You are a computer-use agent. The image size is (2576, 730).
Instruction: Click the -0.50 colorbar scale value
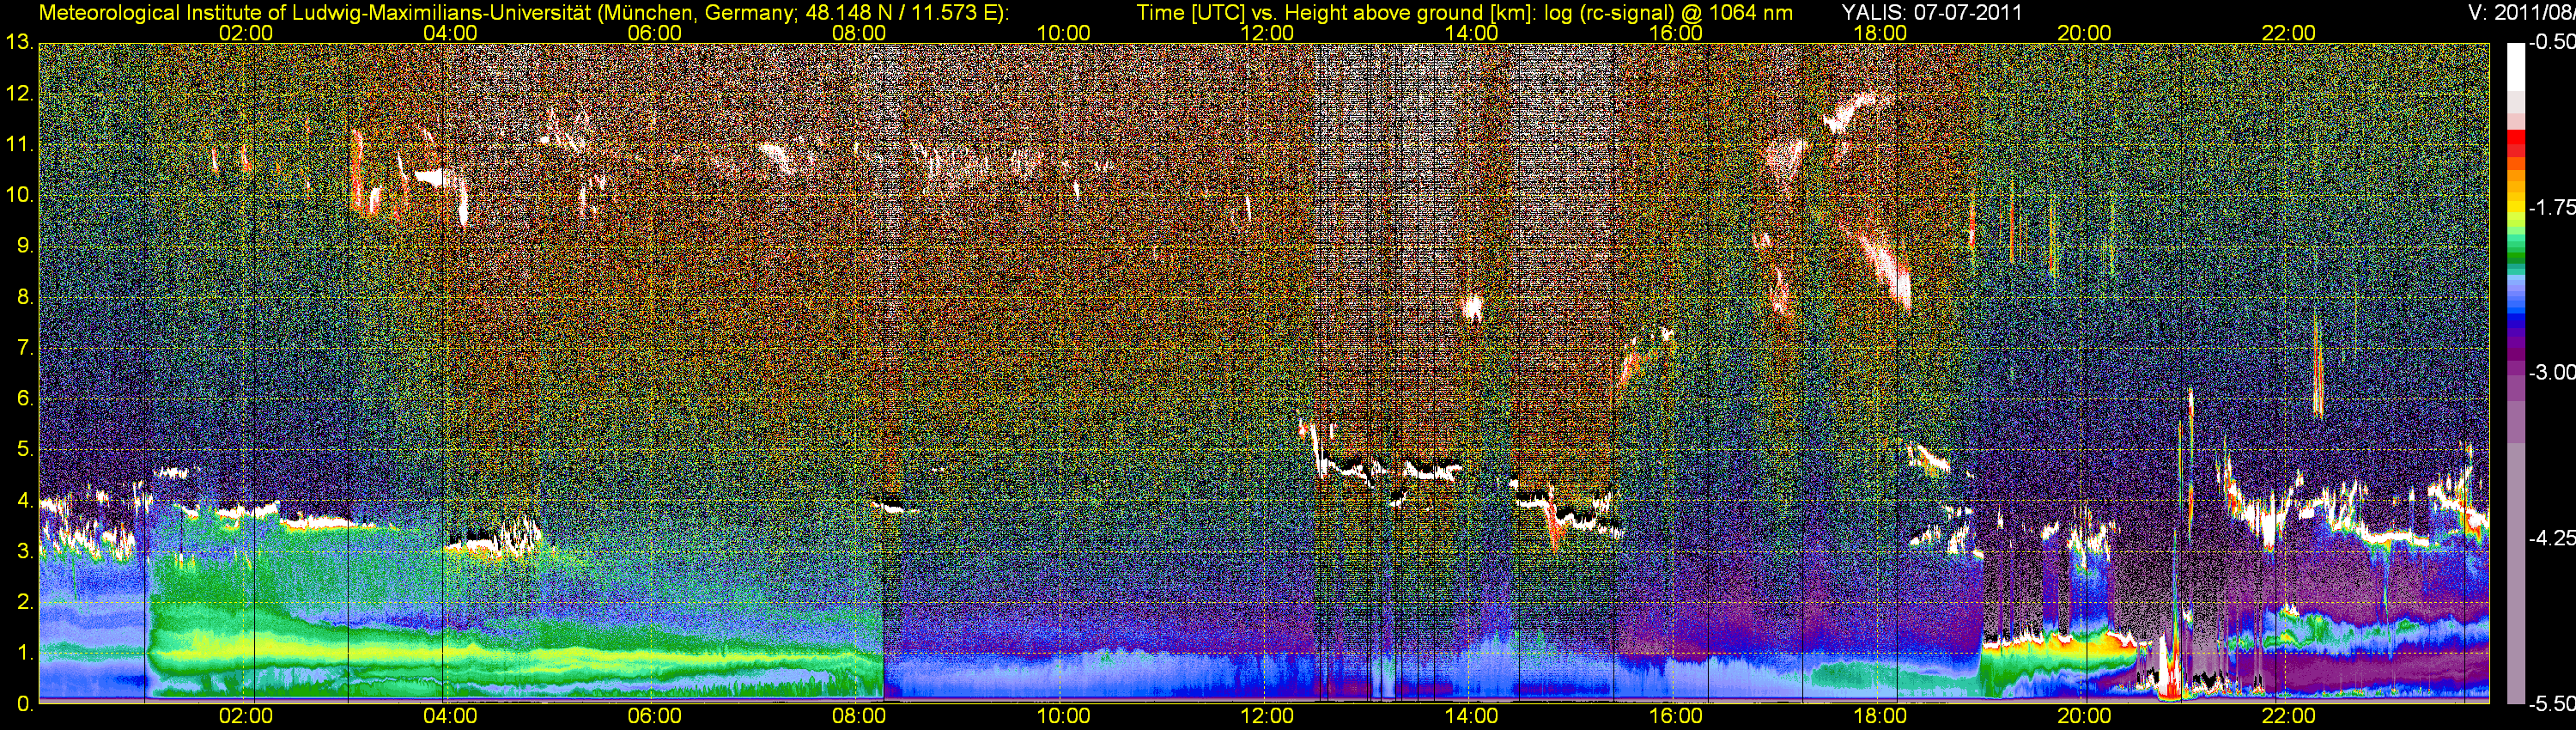pos(2551,43)
